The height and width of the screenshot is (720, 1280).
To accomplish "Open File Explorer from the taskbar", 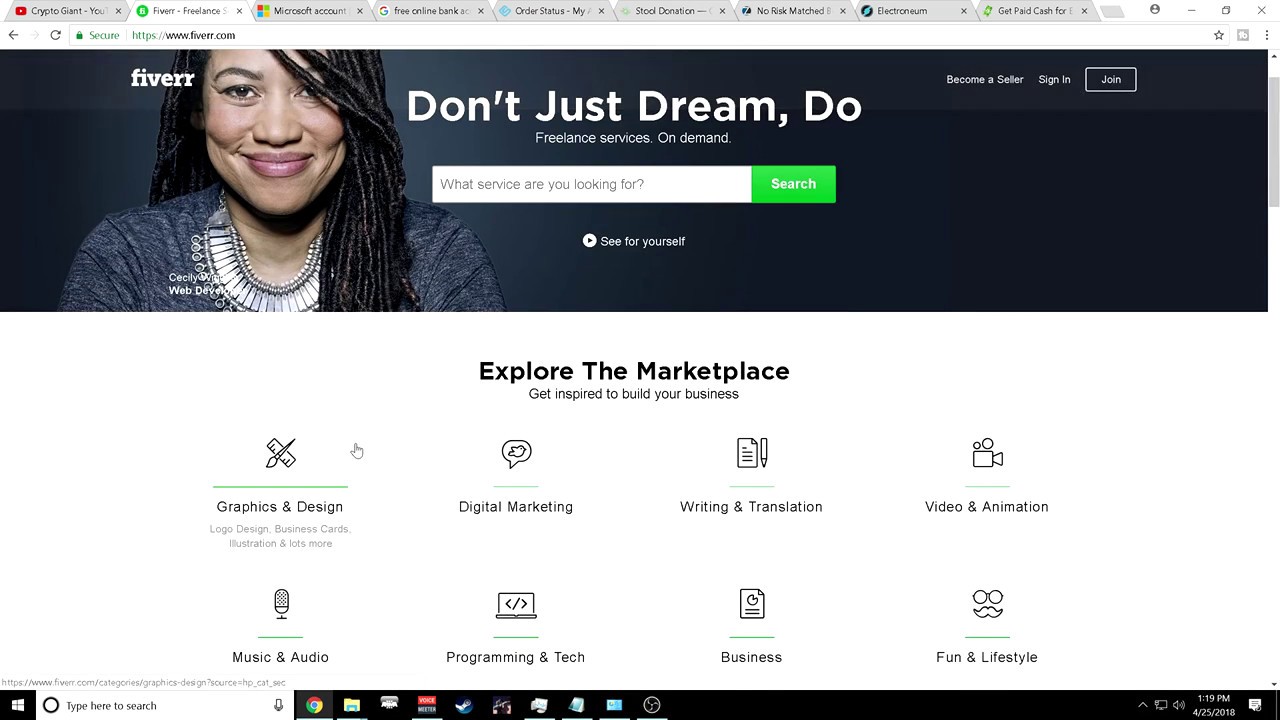I will [x=351, y=705].
